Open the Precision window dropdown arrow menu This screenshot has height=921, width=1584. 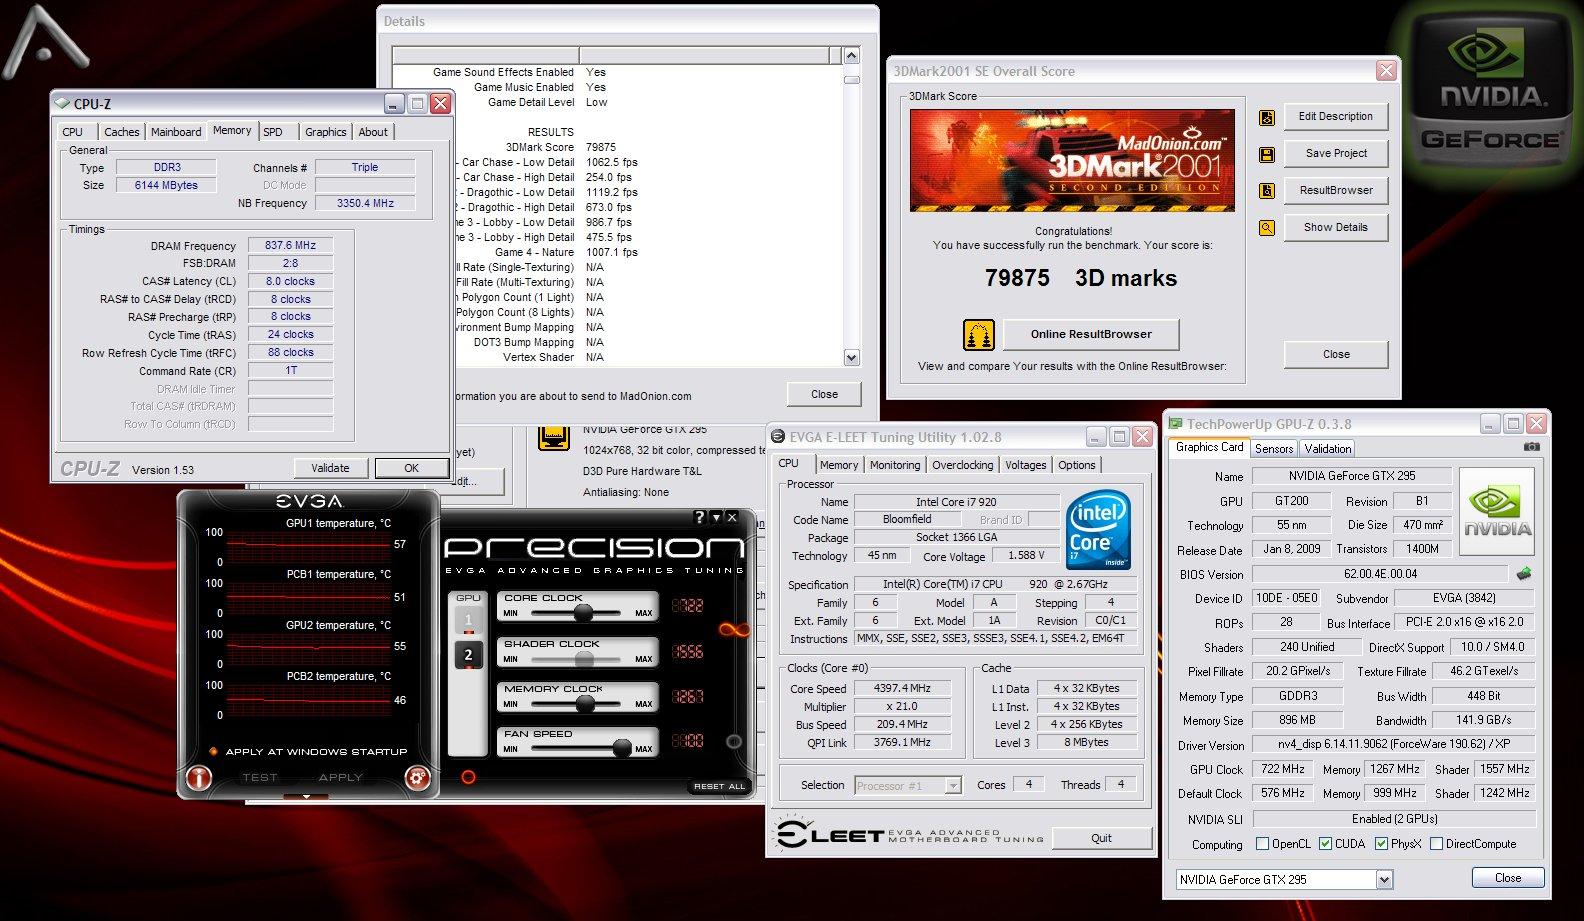click(716, 517)
